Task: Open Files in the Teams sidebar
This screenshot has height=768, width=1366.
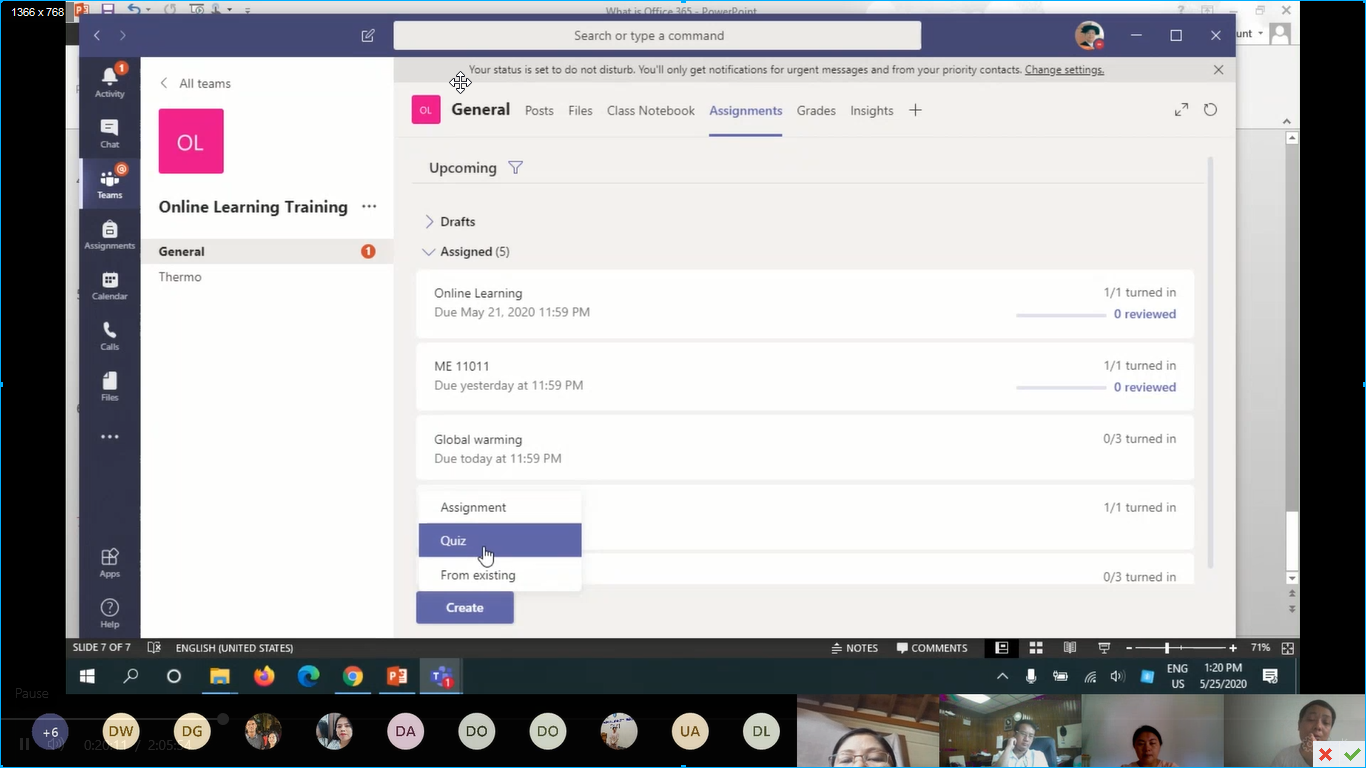Action: pos(110,386)
